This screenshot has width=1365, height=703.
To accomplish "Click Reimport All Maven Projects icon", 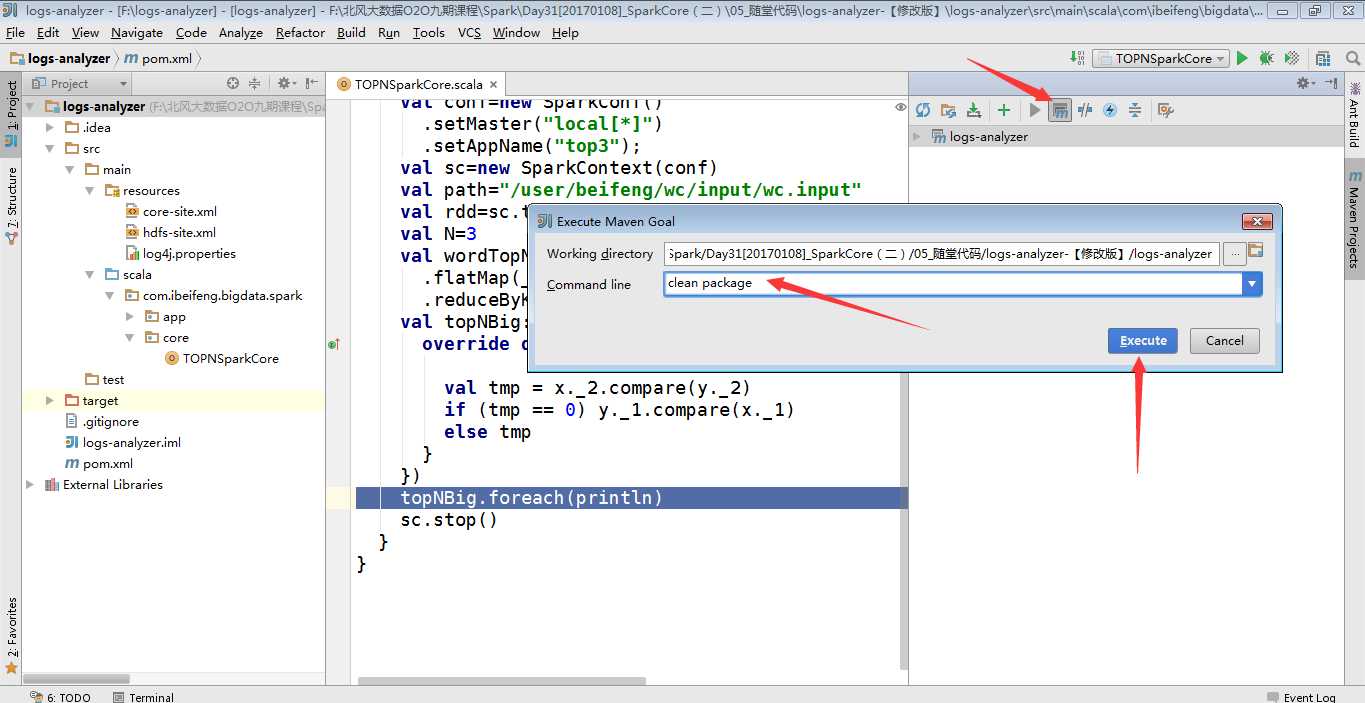I will [923, 110].
